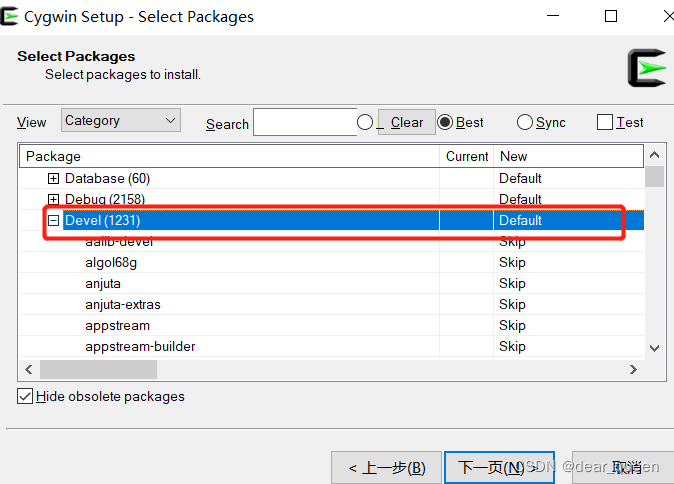Click the Cygwin title bar icon
Viewport: 674px width, 484px height.
(9, 16)
